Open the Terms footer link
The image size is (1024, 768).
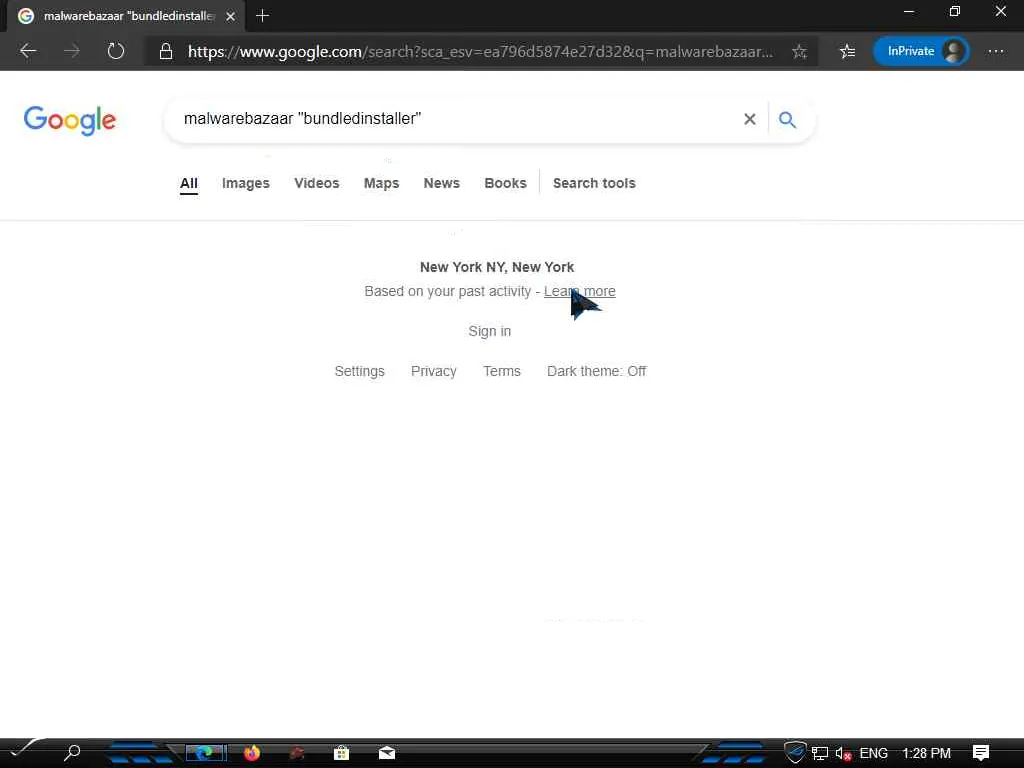click(502, 371)
